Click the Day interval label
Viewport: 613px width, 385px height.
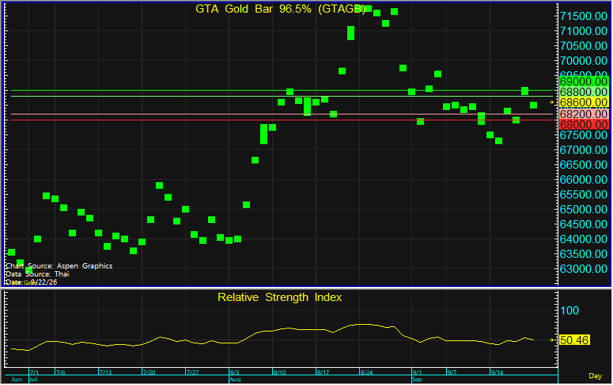point(595,376)
